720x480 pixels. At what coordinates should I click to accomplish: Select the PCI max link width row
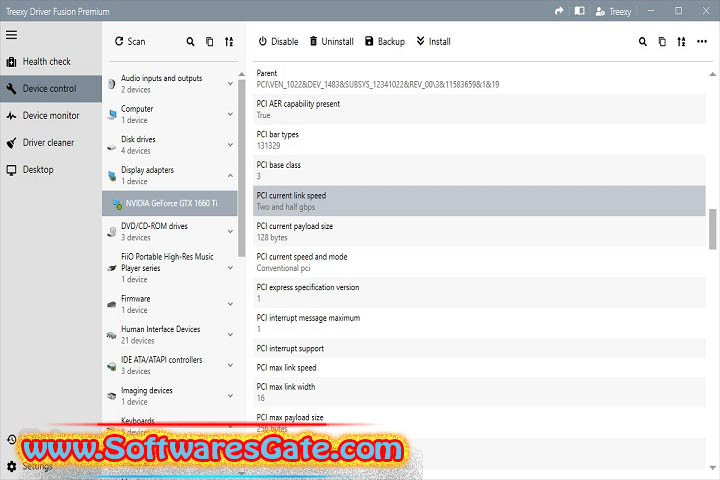click(479, 392)
